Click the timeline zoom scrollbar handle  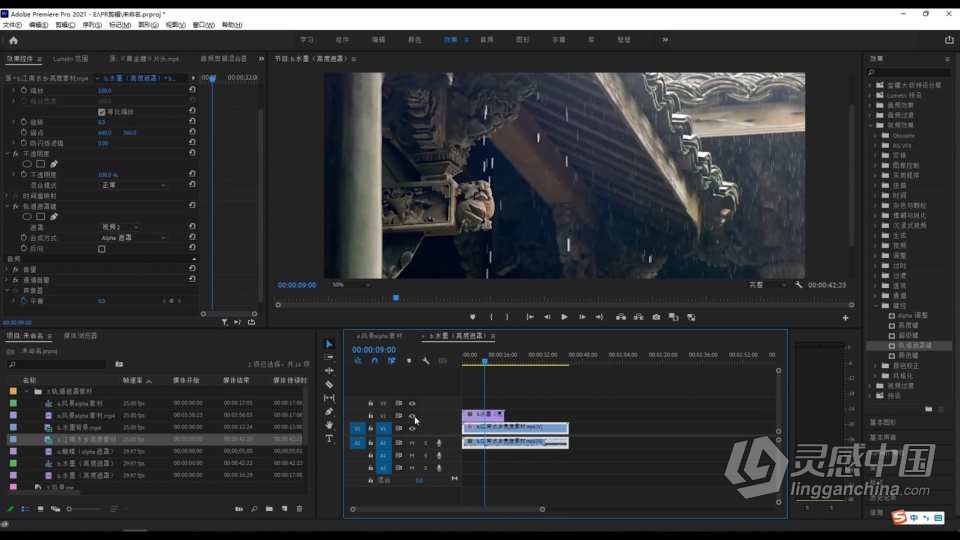pyautogui.click(x=448, y=509)
